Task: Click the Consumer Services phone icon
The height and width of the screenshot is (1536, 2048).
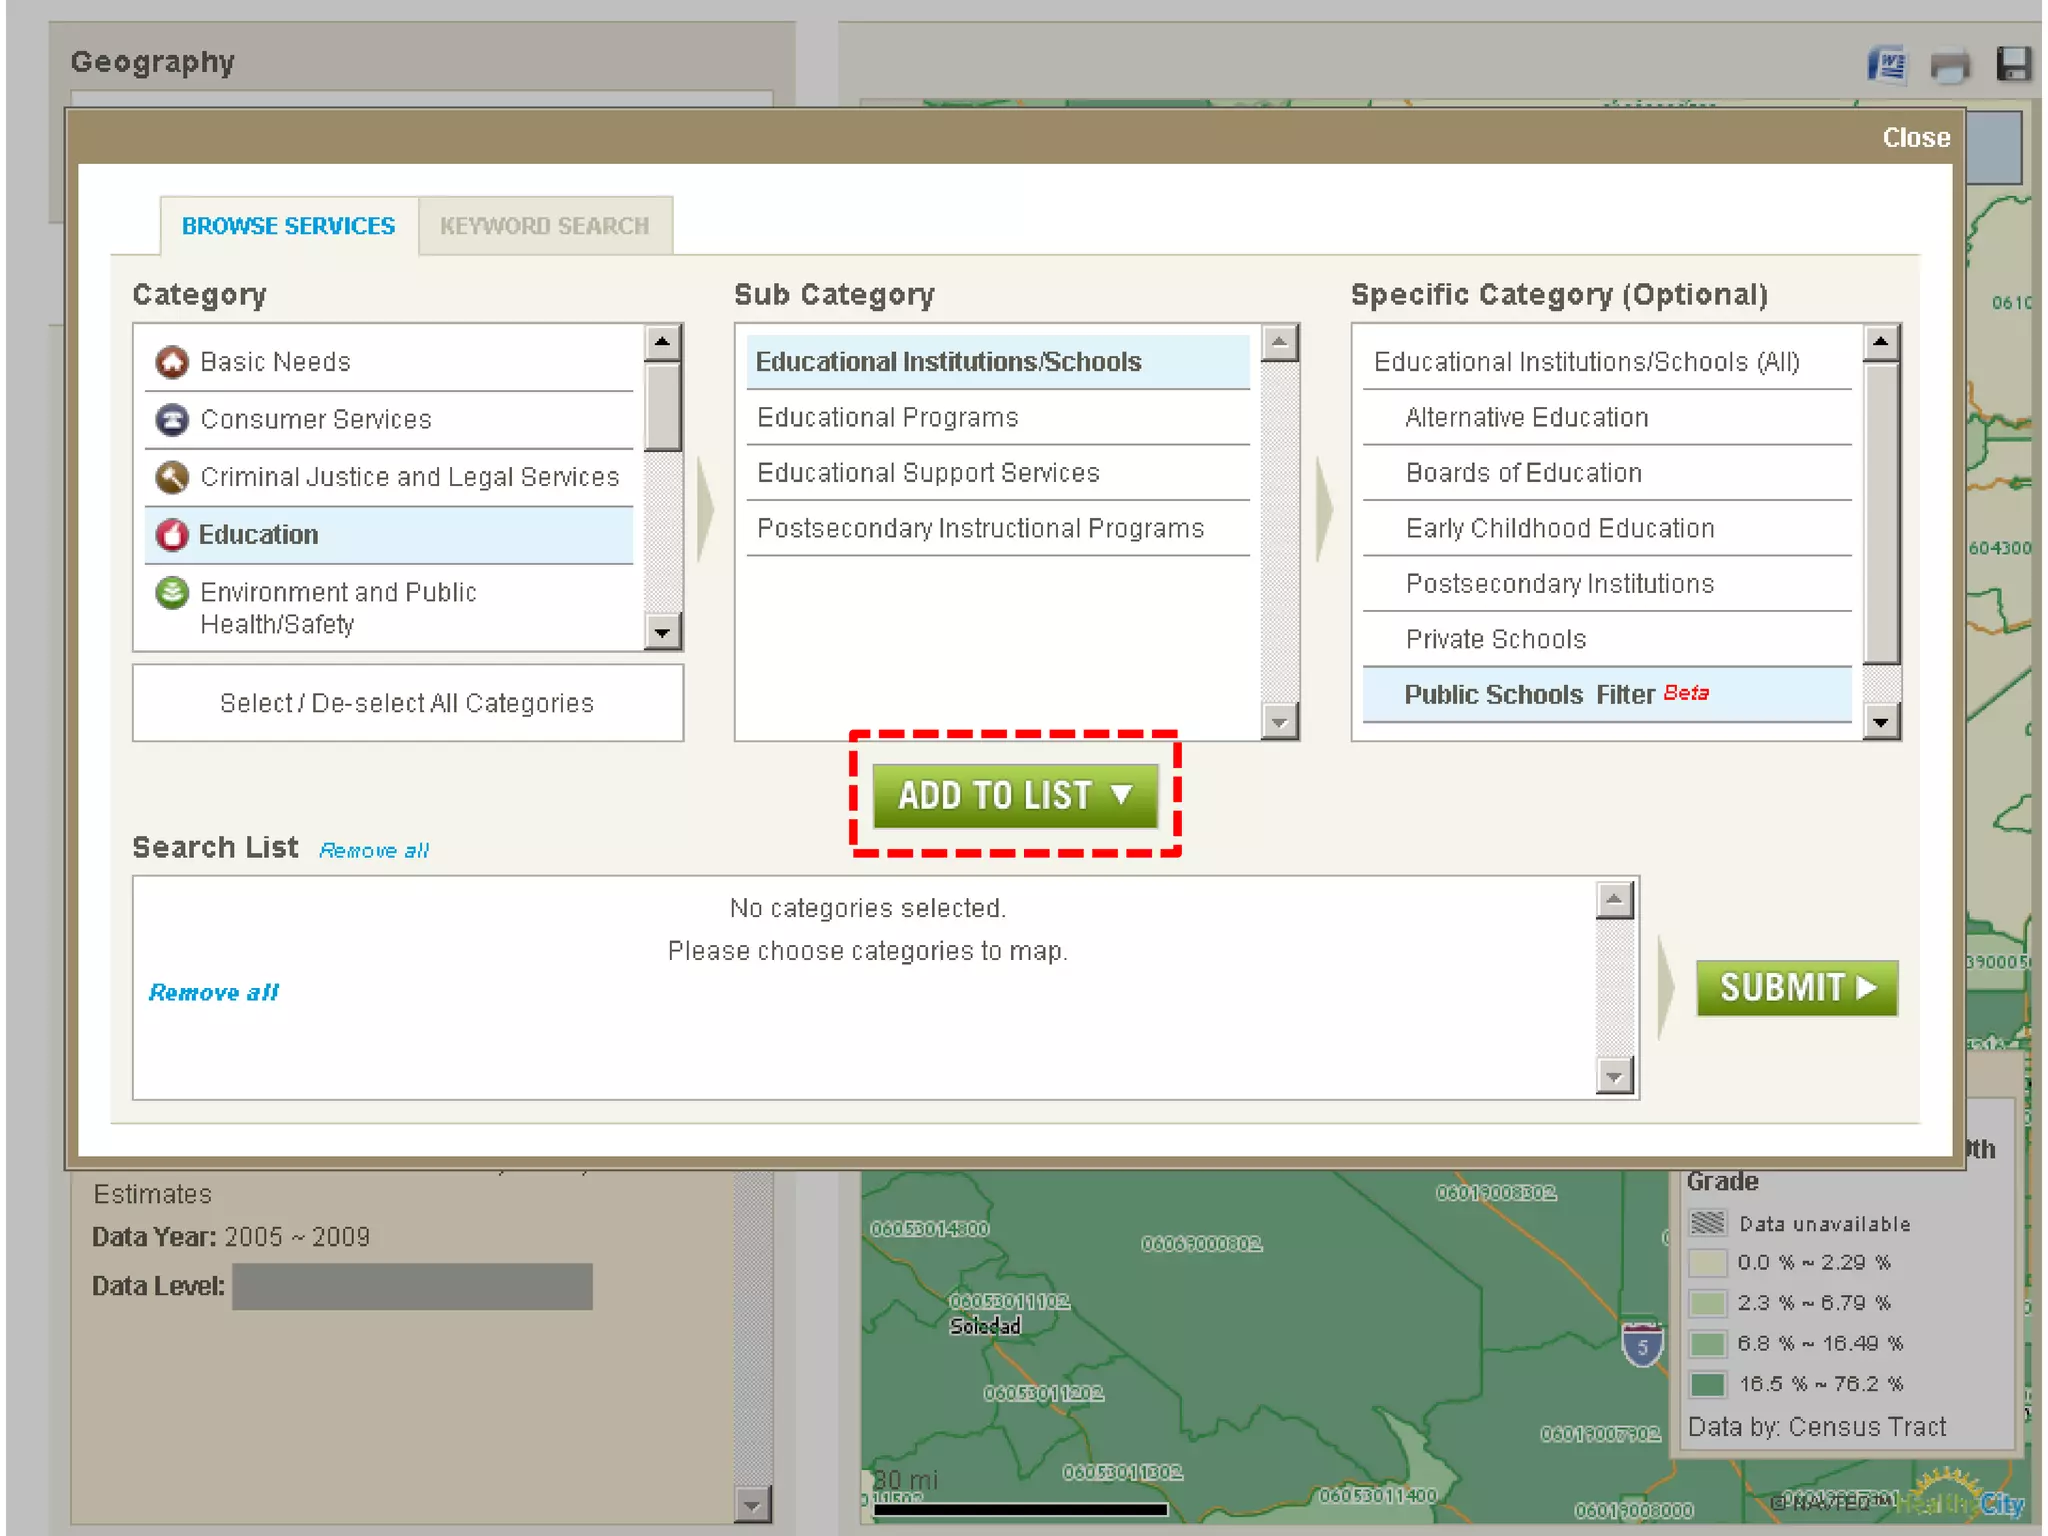Action: pyautogui.click(x=172, y=419)
